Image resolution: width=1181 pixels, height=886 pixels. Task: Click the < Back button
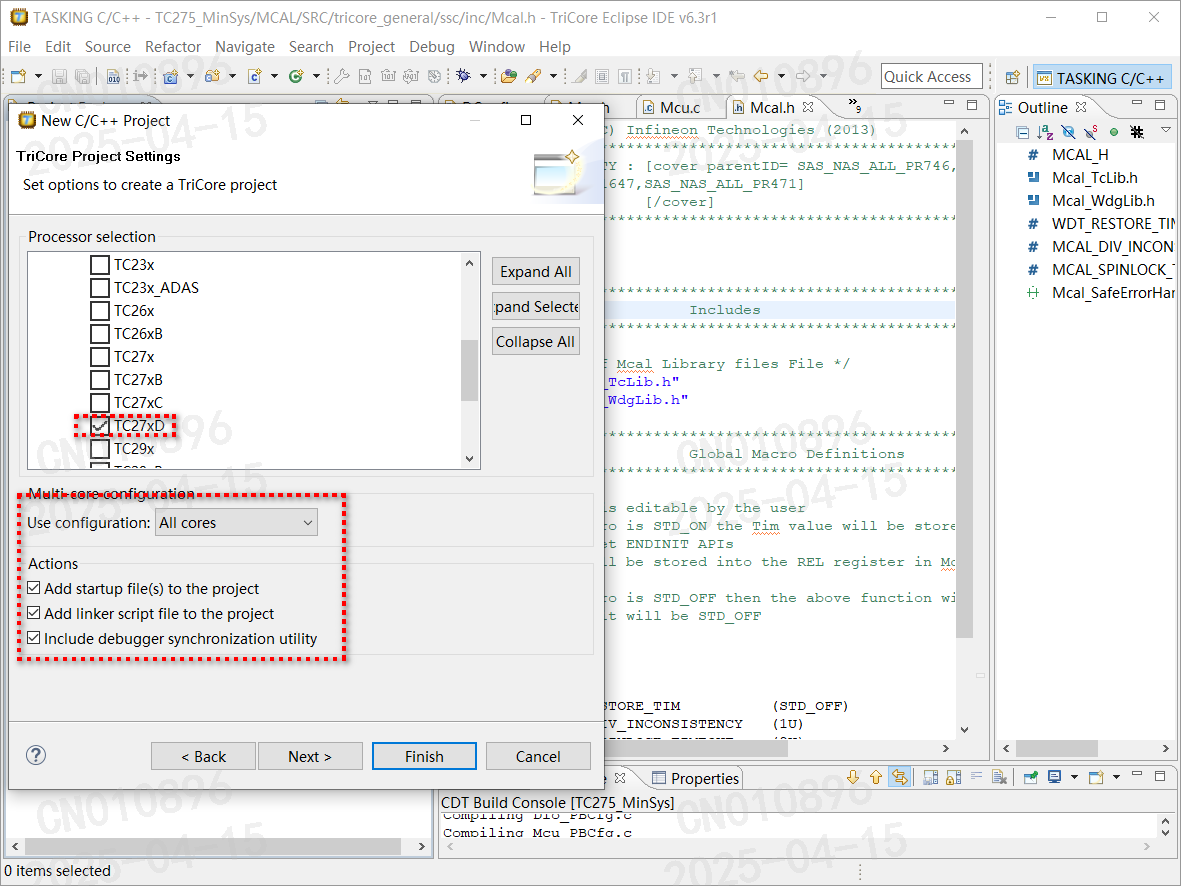point(203,756)
